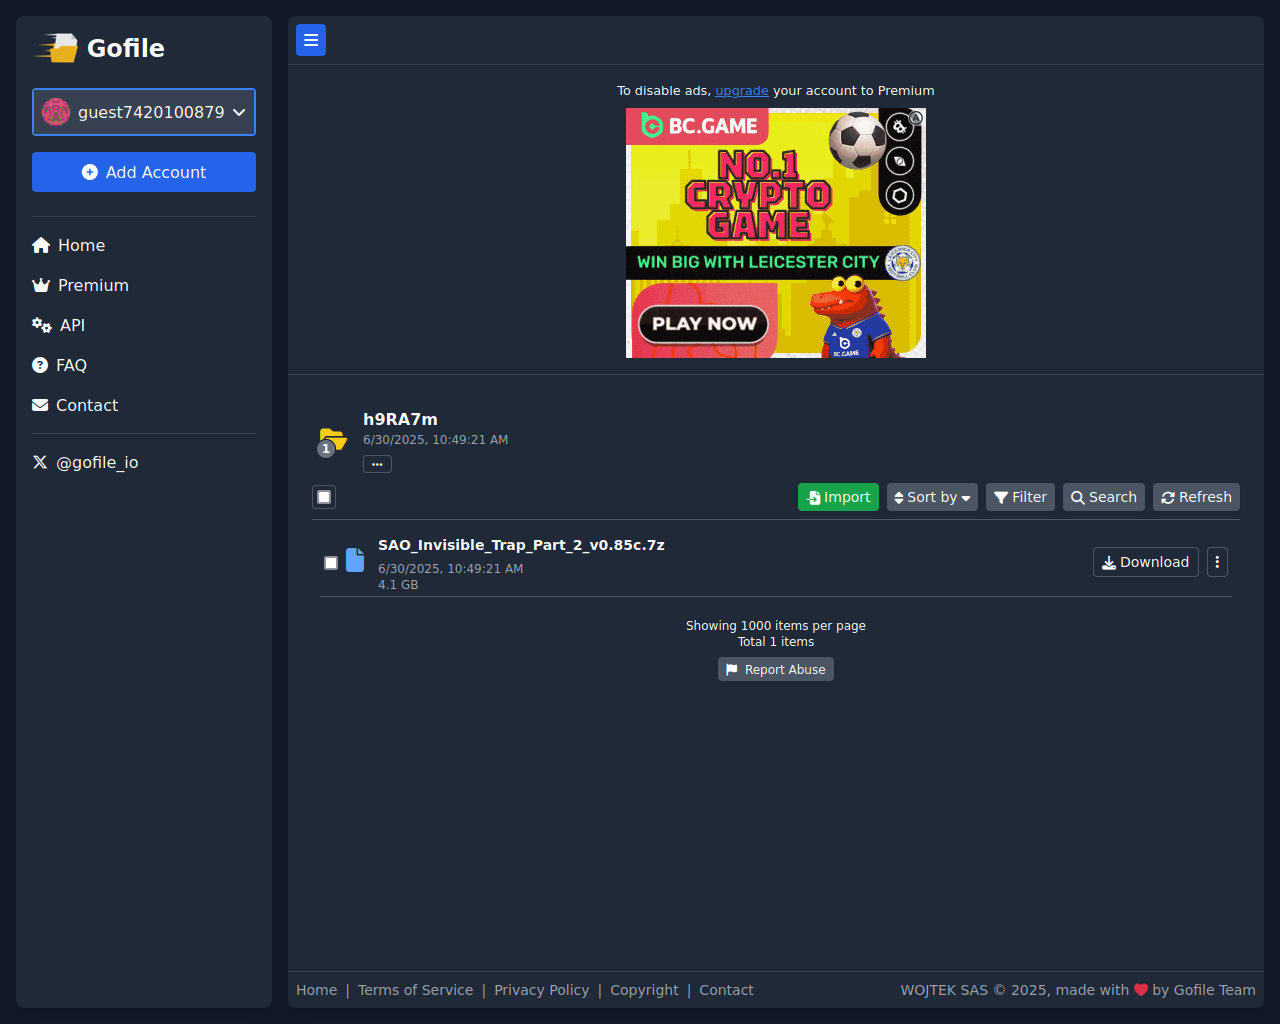Click the folder name h9RA7m
The image size is (1280, 1024).
pyautogui.click(x=400, y=419)
